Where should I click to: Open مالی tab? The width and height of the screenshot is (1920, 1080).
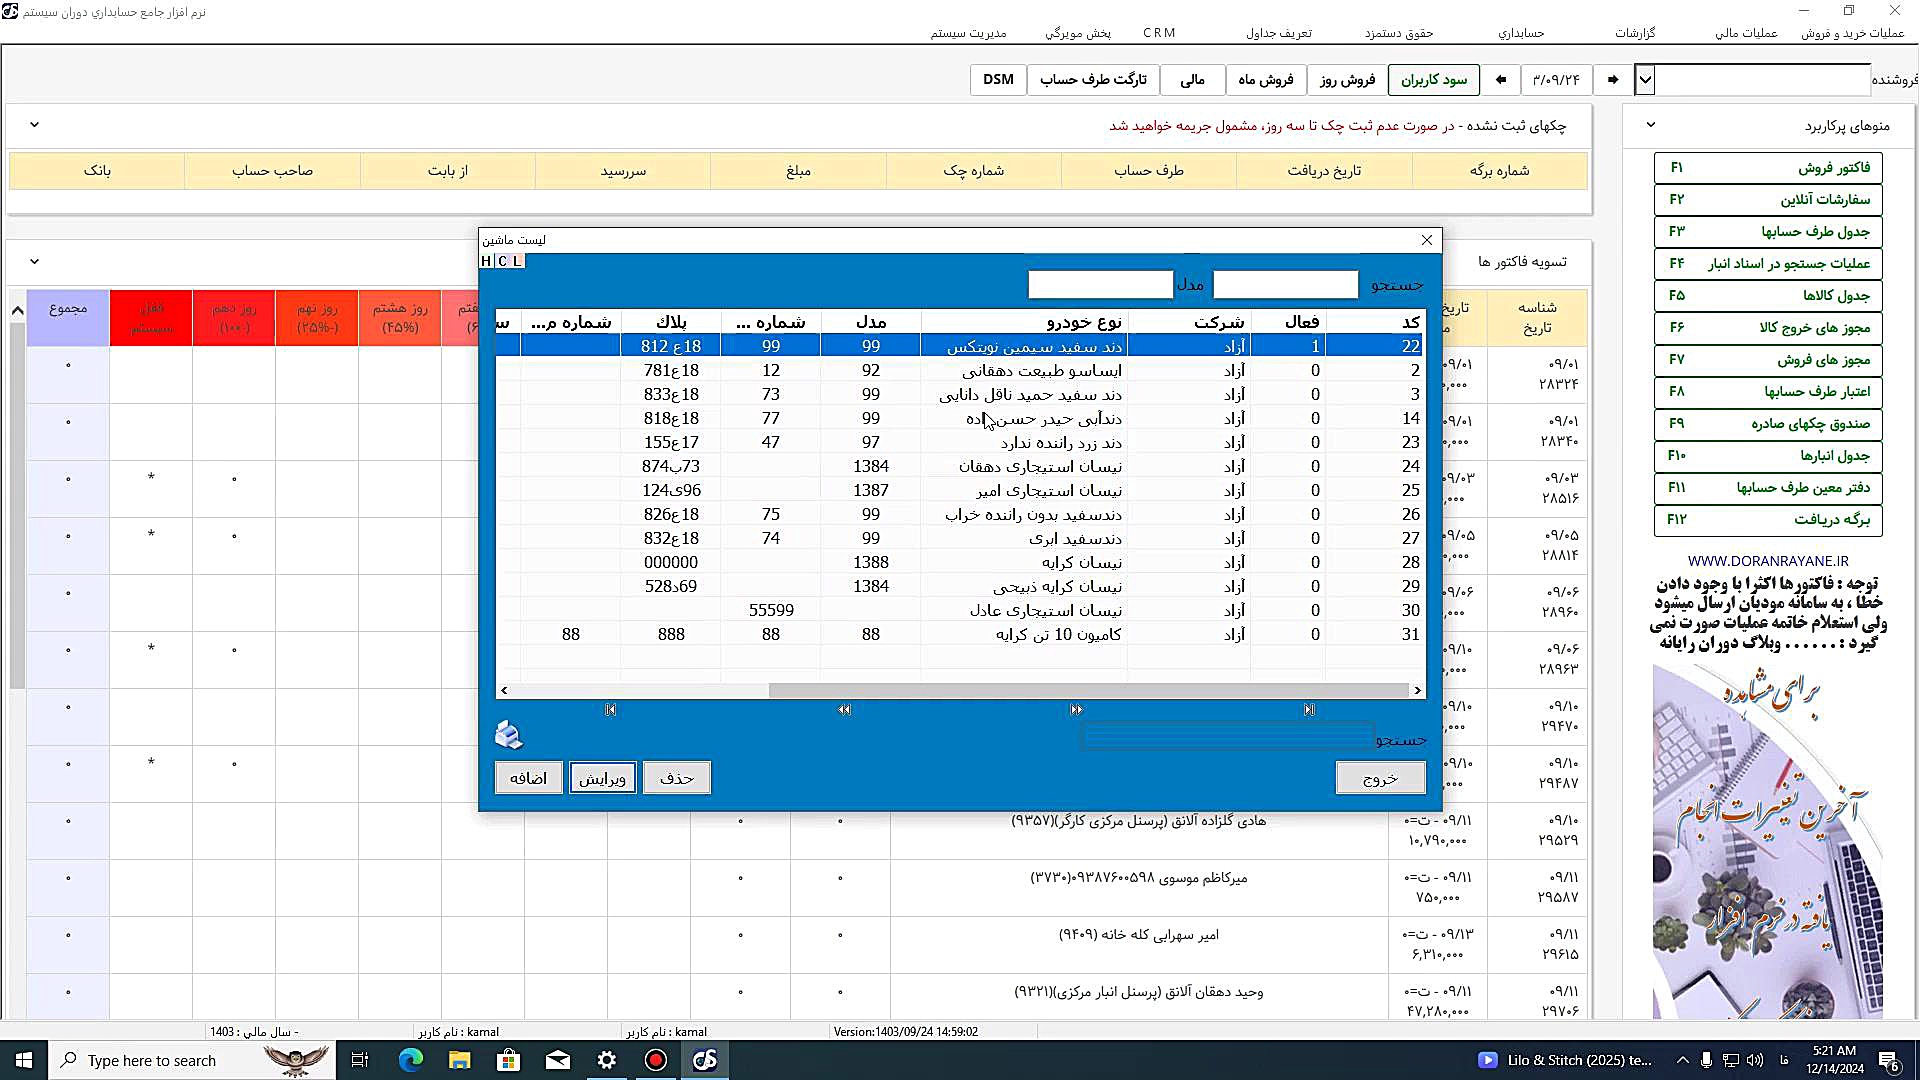pyautogui.click(x=1192, y=80)
